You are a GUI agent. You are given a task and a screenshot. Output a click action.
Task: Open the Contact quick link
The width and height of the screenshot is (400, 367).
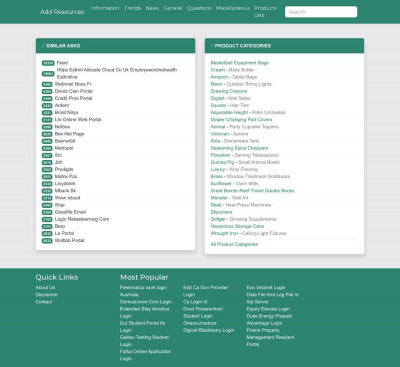[44, 302]
